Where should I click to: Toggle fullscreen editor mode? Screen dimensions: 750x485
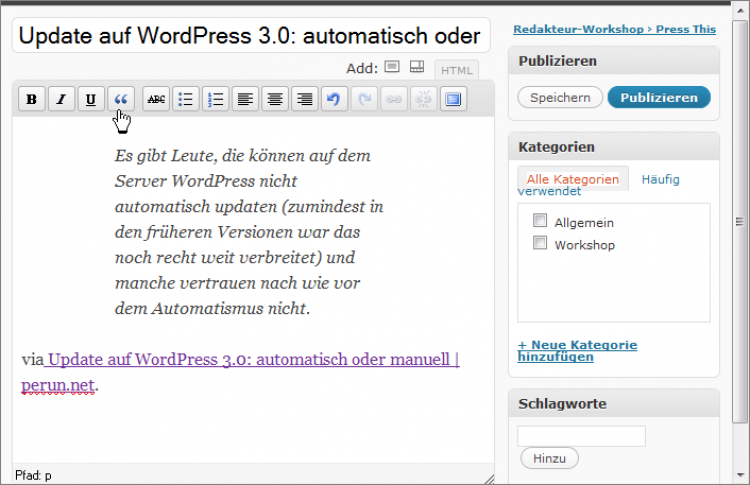coord(453,99)
